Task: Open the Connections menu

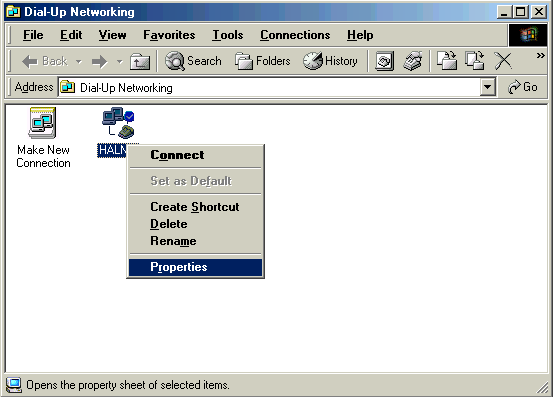Action: tap(295, 35)
